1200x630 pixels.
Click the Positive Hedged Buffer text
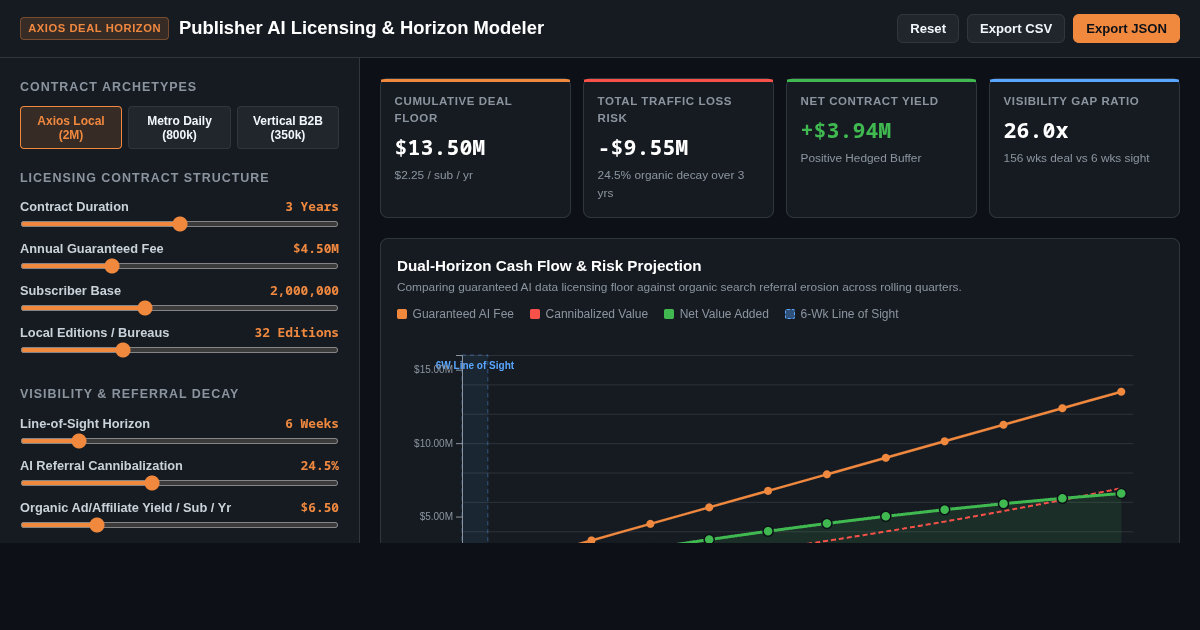tap(861, 158)
